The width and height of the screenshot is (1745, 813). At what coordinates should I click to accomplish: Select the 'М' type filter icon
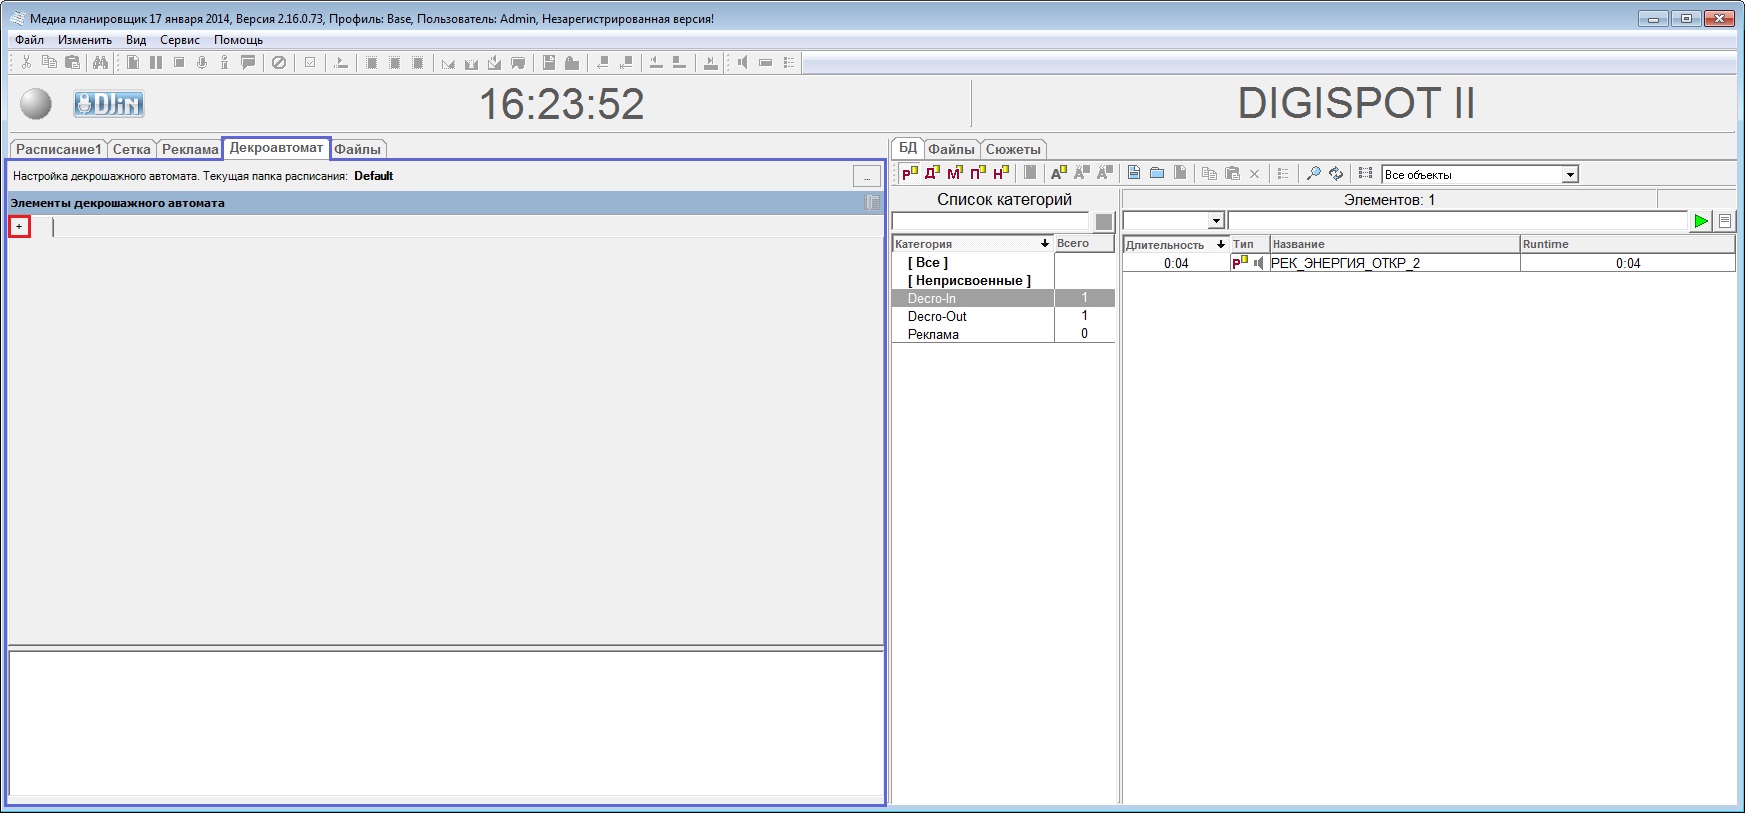955,173
